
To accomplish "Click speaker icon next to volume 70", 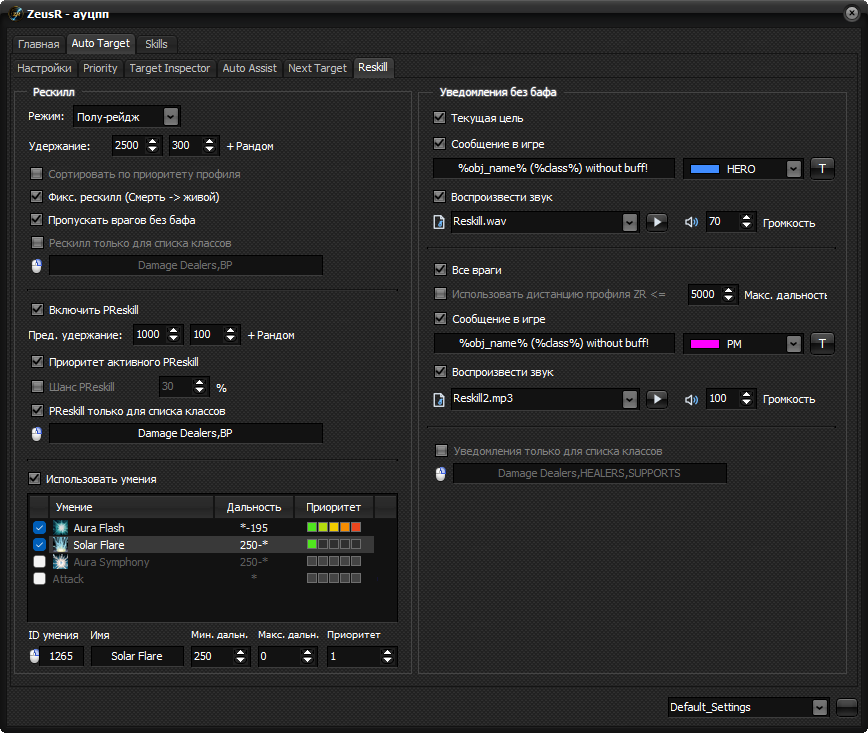I will tap(691, 222).
